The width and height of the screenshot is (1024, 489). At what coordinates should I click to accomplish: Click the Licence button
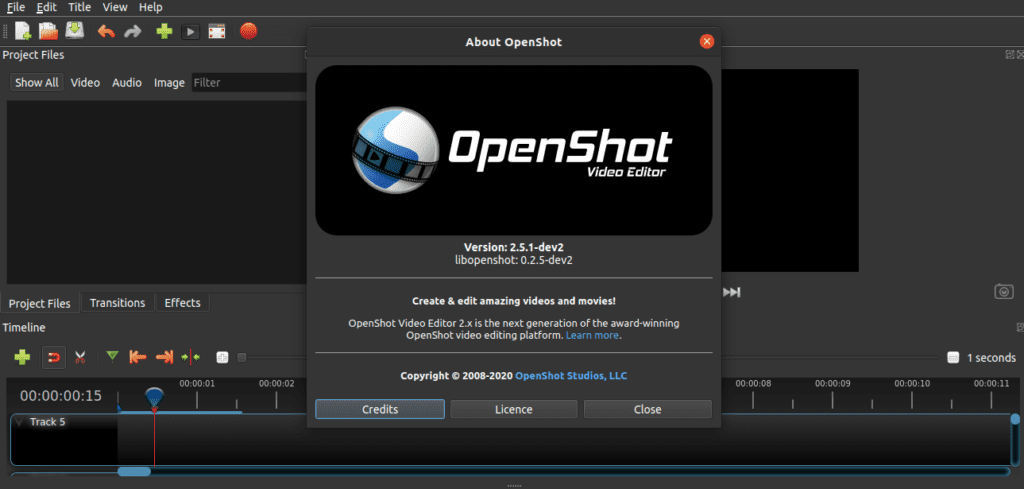tap(514, 409)
